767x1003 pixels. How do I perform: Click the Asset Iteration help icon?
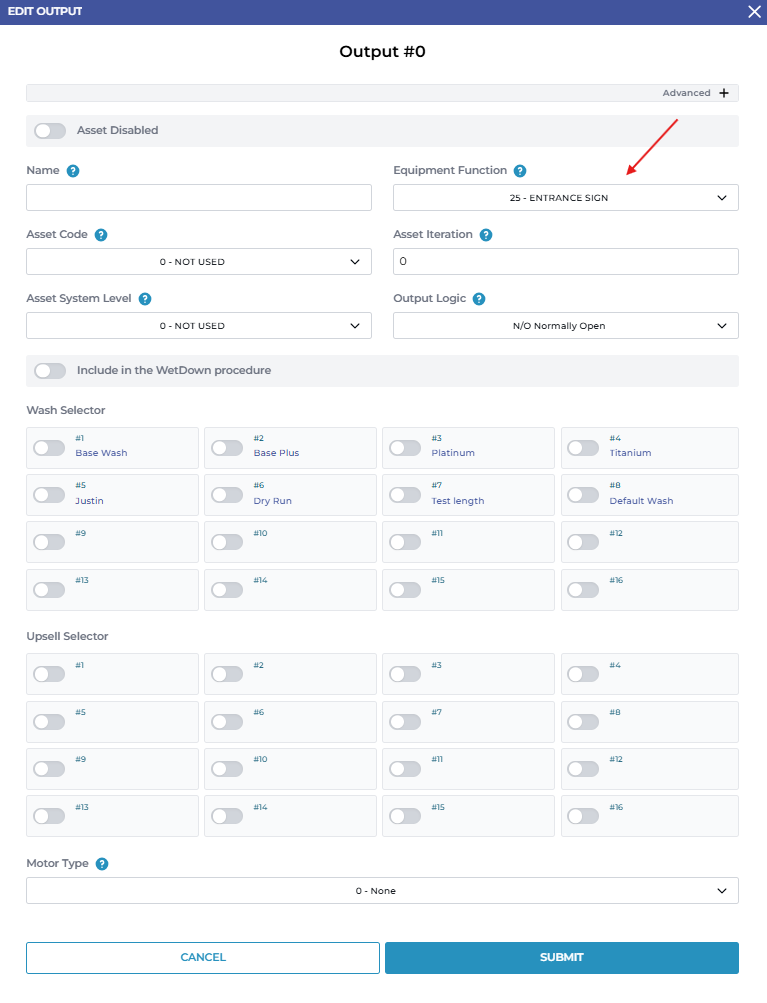486,235
